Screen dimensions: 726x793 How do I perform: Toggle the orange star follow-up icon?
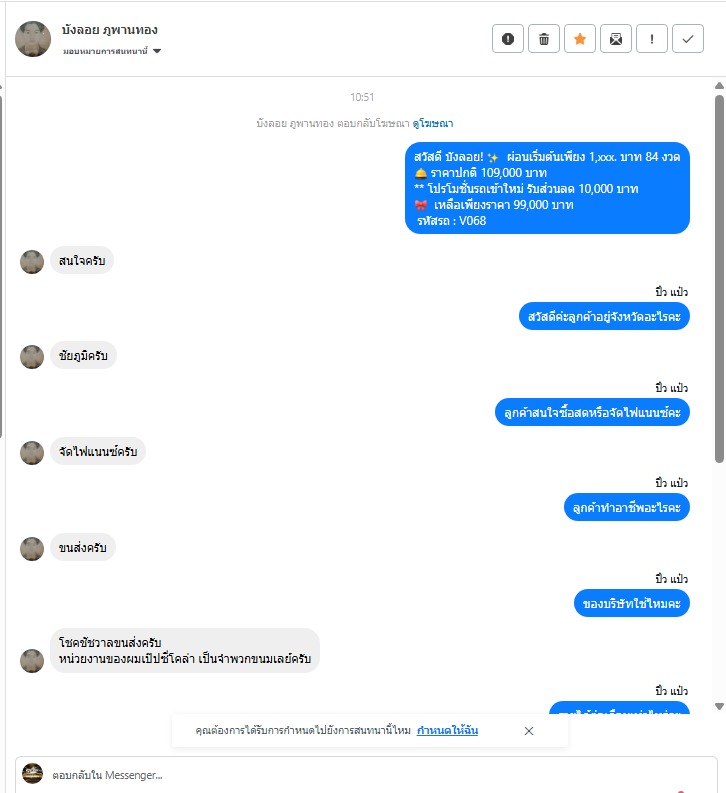[580, 38]
